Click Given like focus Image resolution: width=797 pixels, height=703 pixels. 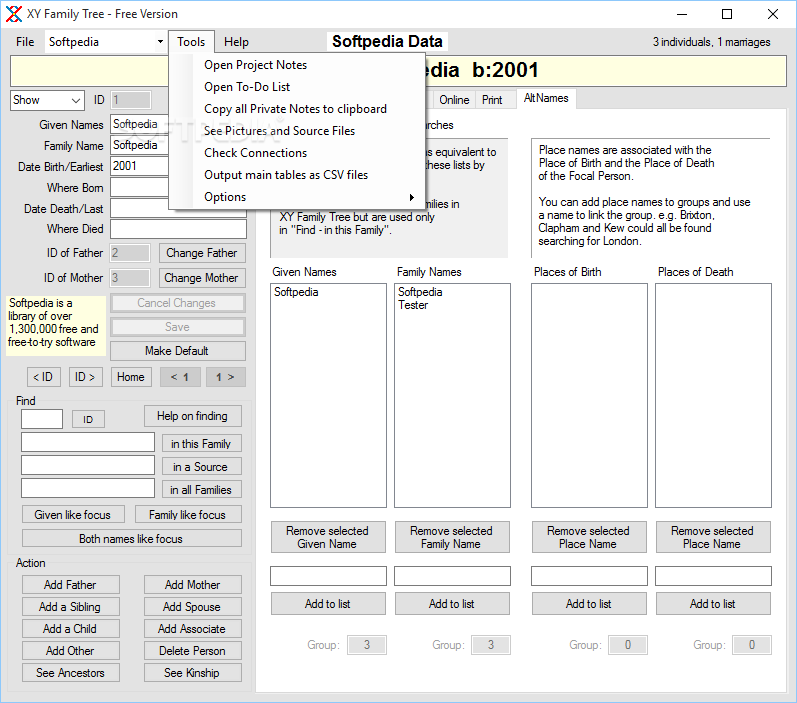point(73,514)
